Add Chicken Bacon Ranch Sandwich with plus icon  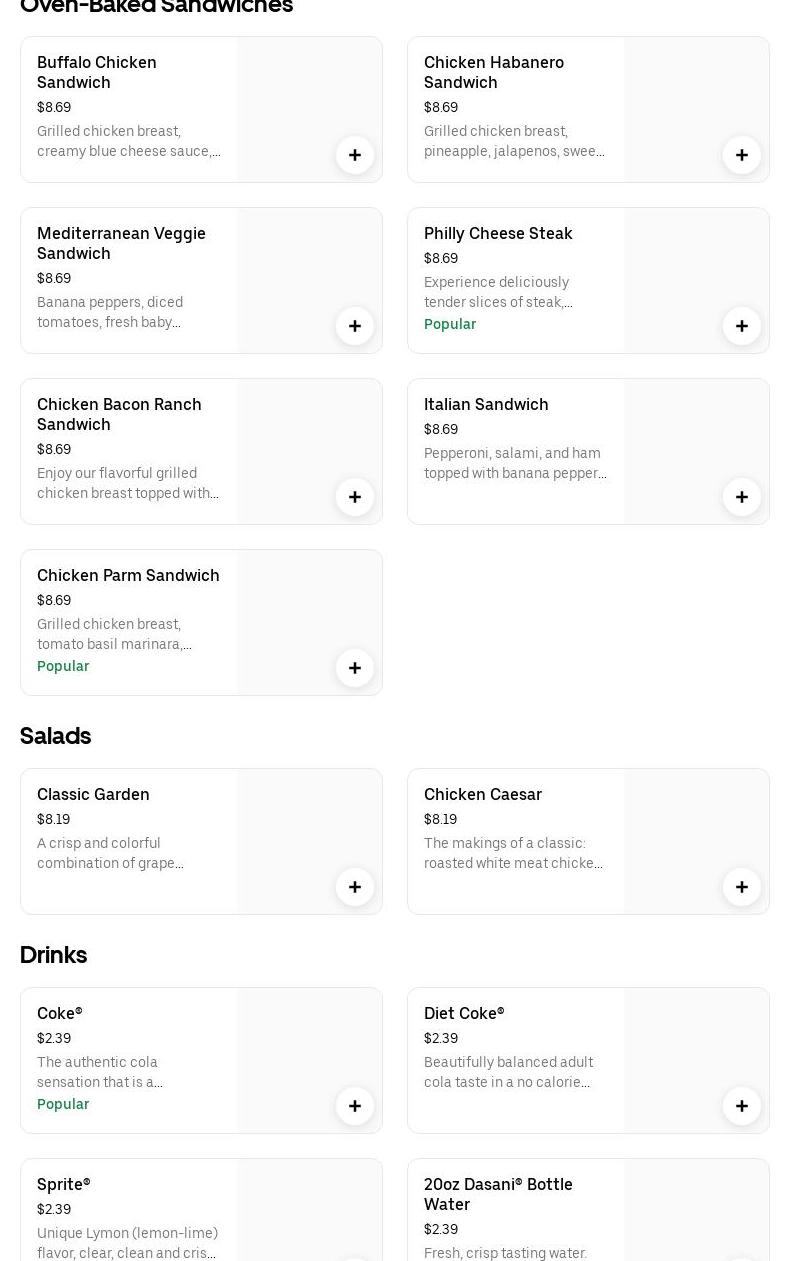(x=355, y=497)
